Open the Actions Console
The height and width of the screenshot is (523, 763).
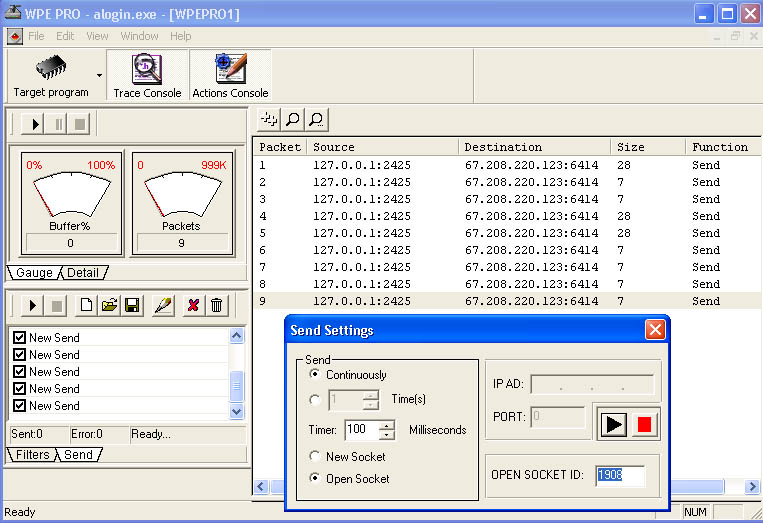tap(230, 76)
